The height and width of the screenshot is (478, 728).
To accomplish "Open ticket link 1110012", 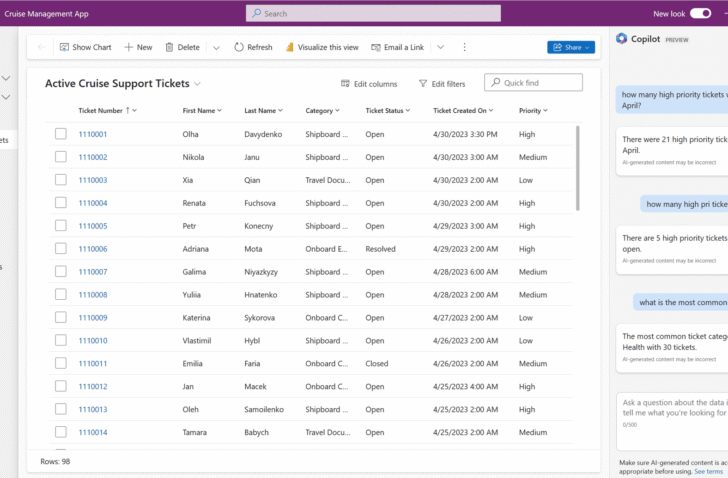I will click(x=93, y=386).
